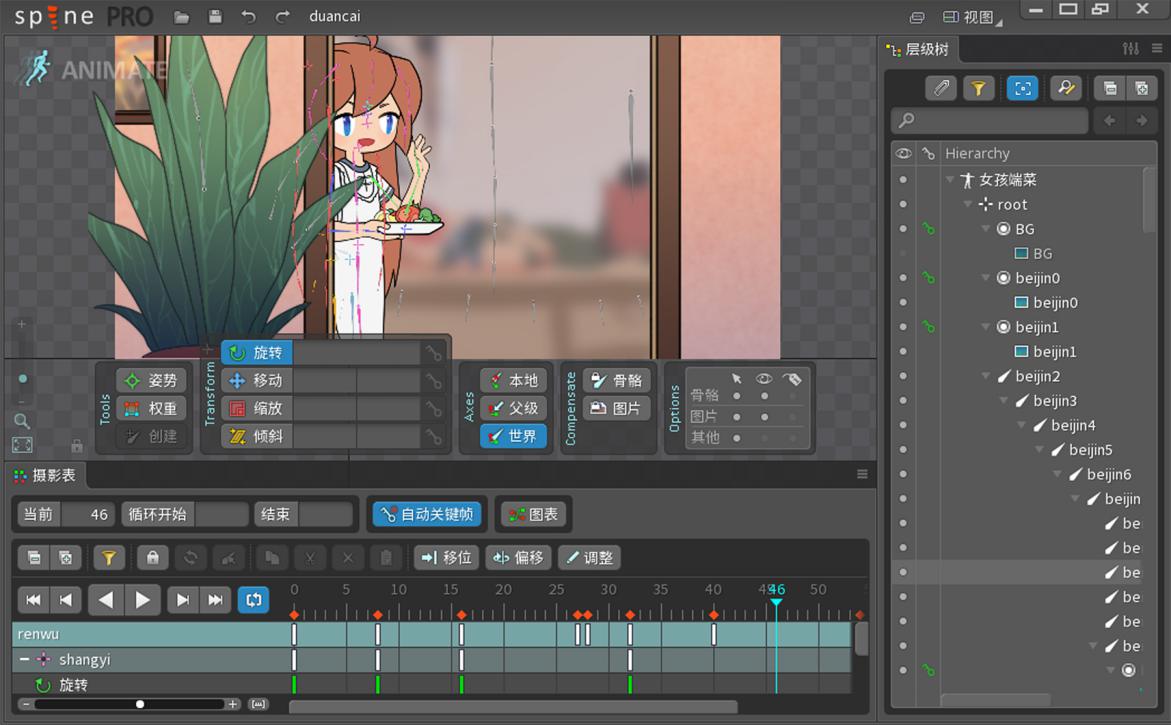Click the save project floppy disk icon

tap(215, 17)
